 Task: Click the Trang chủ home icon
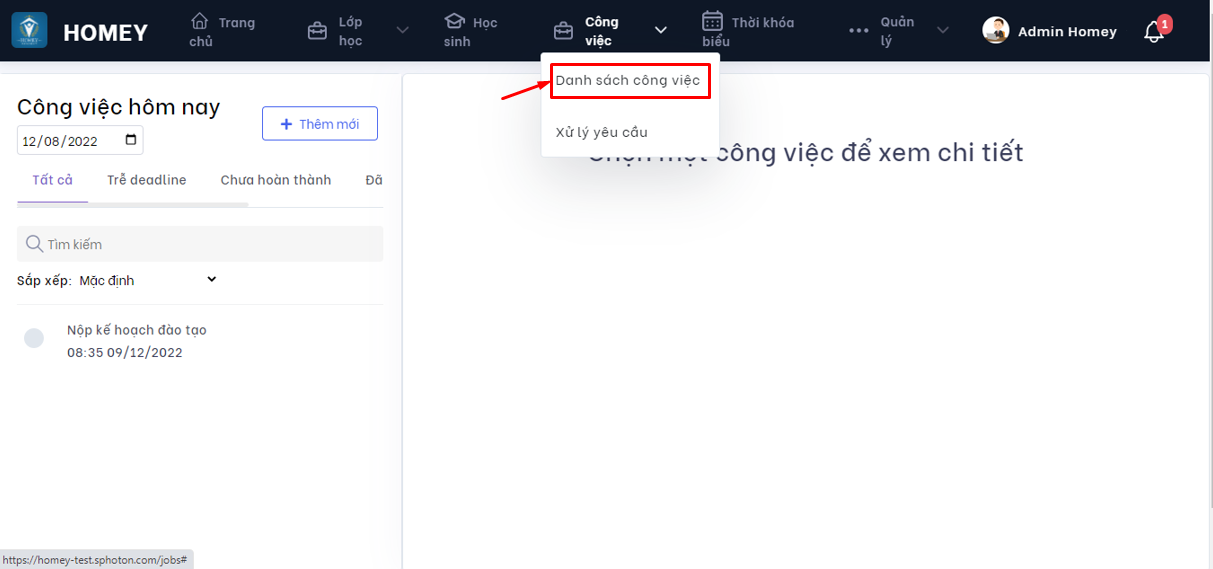(200, 21)
